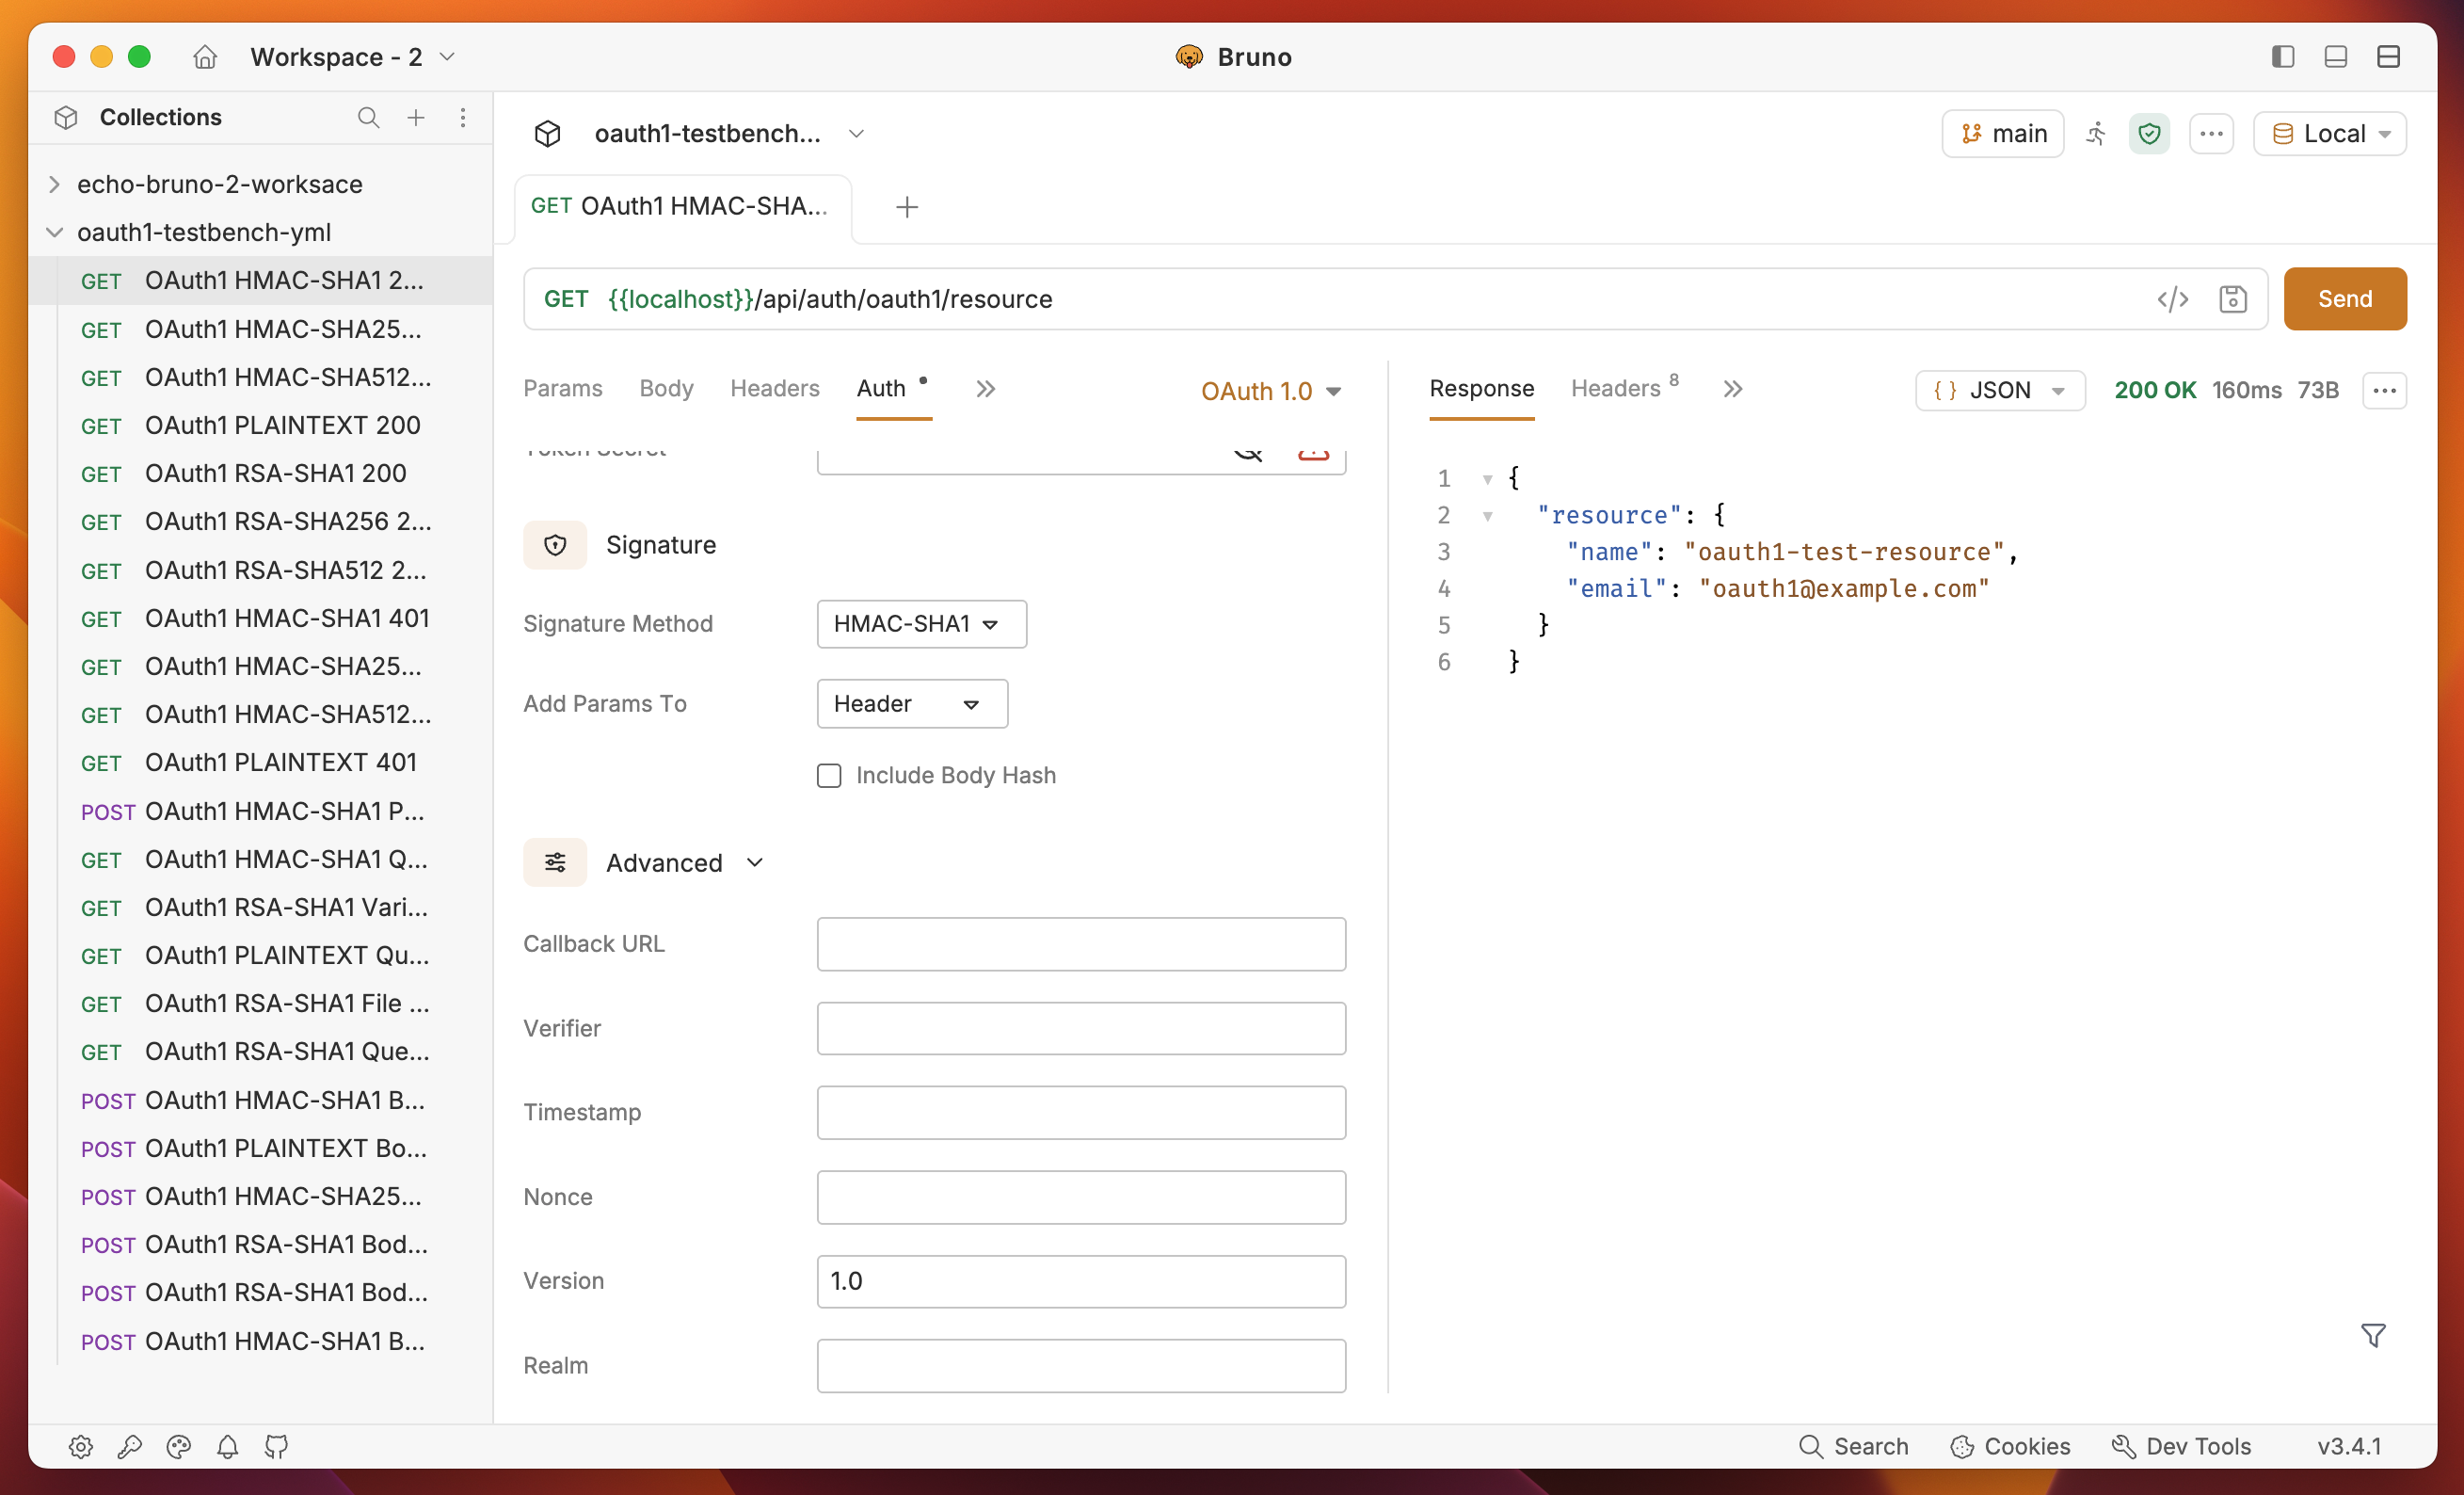Click the Advanced sliders icon
2464x1495 pixels.
[555, 862]
